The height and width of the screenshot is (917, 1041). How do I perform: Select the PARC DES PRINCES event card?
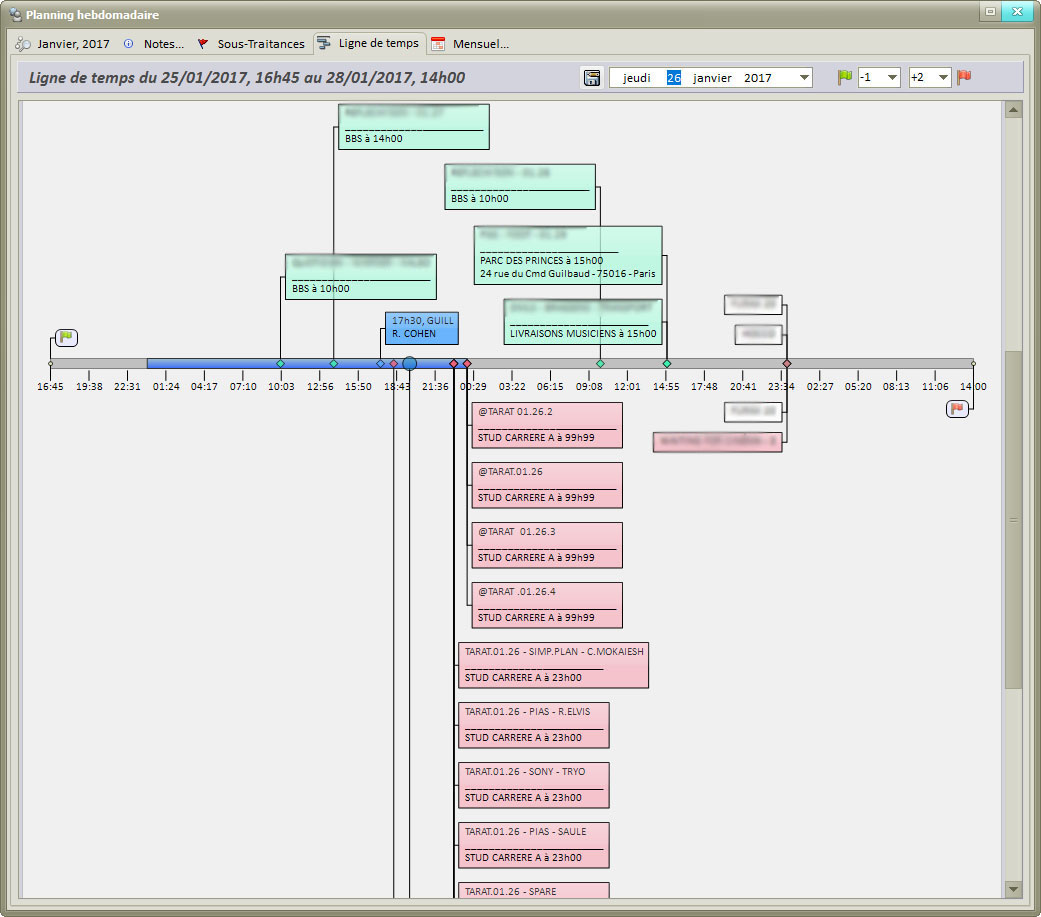coord(568,256)
